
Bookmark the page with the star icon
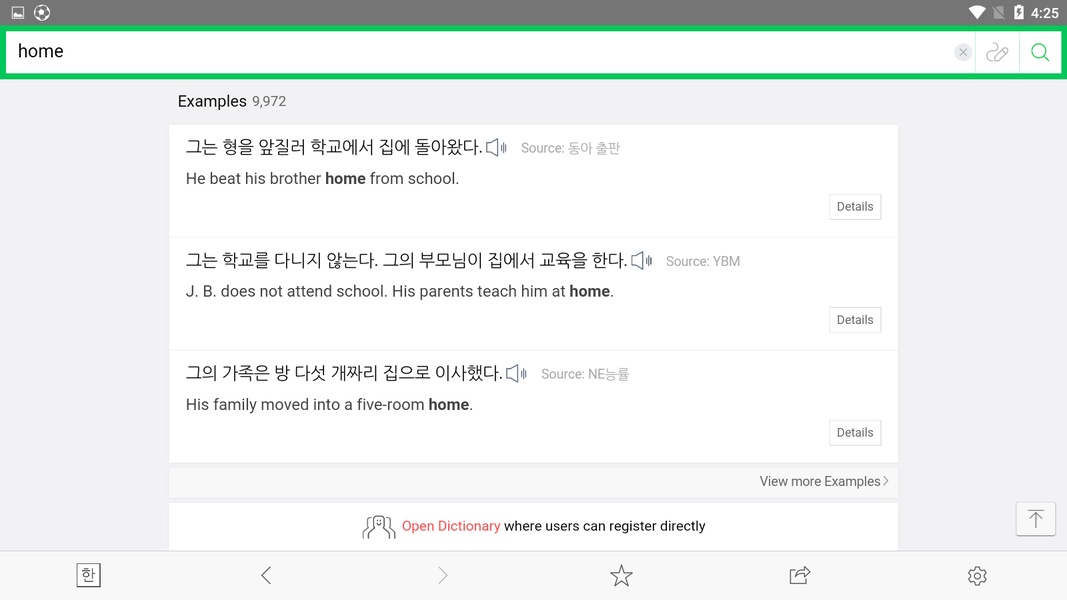(x=621, y=576)
